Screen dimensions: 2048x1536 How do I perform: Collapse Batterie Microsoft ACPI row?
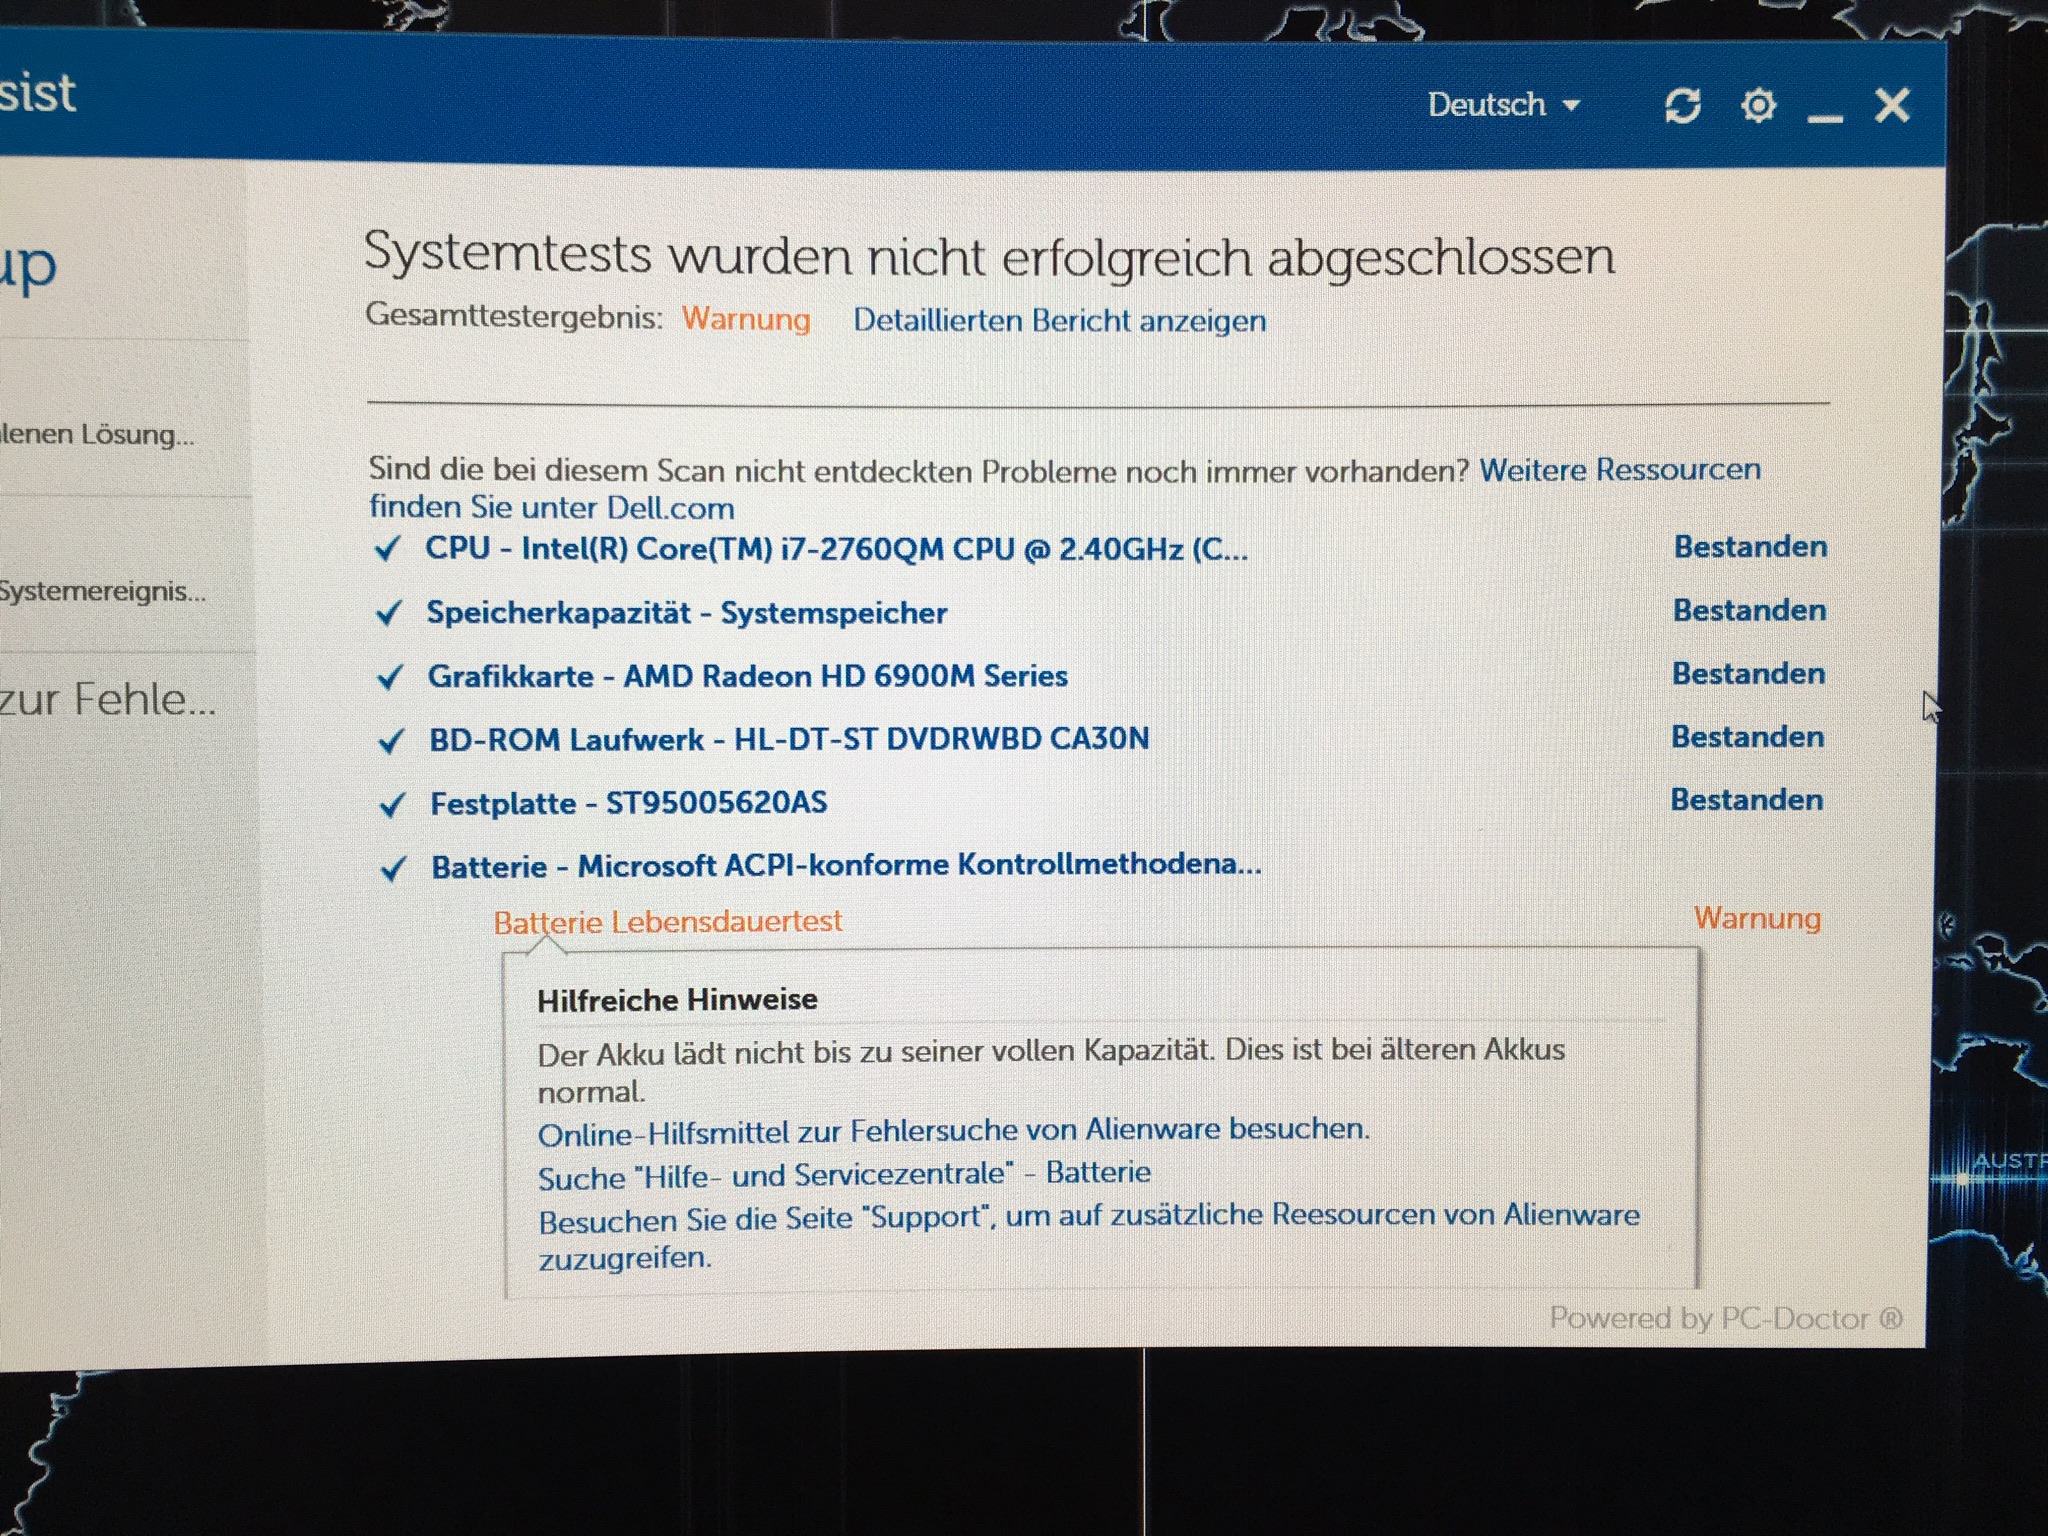click(x=846, y=865)
